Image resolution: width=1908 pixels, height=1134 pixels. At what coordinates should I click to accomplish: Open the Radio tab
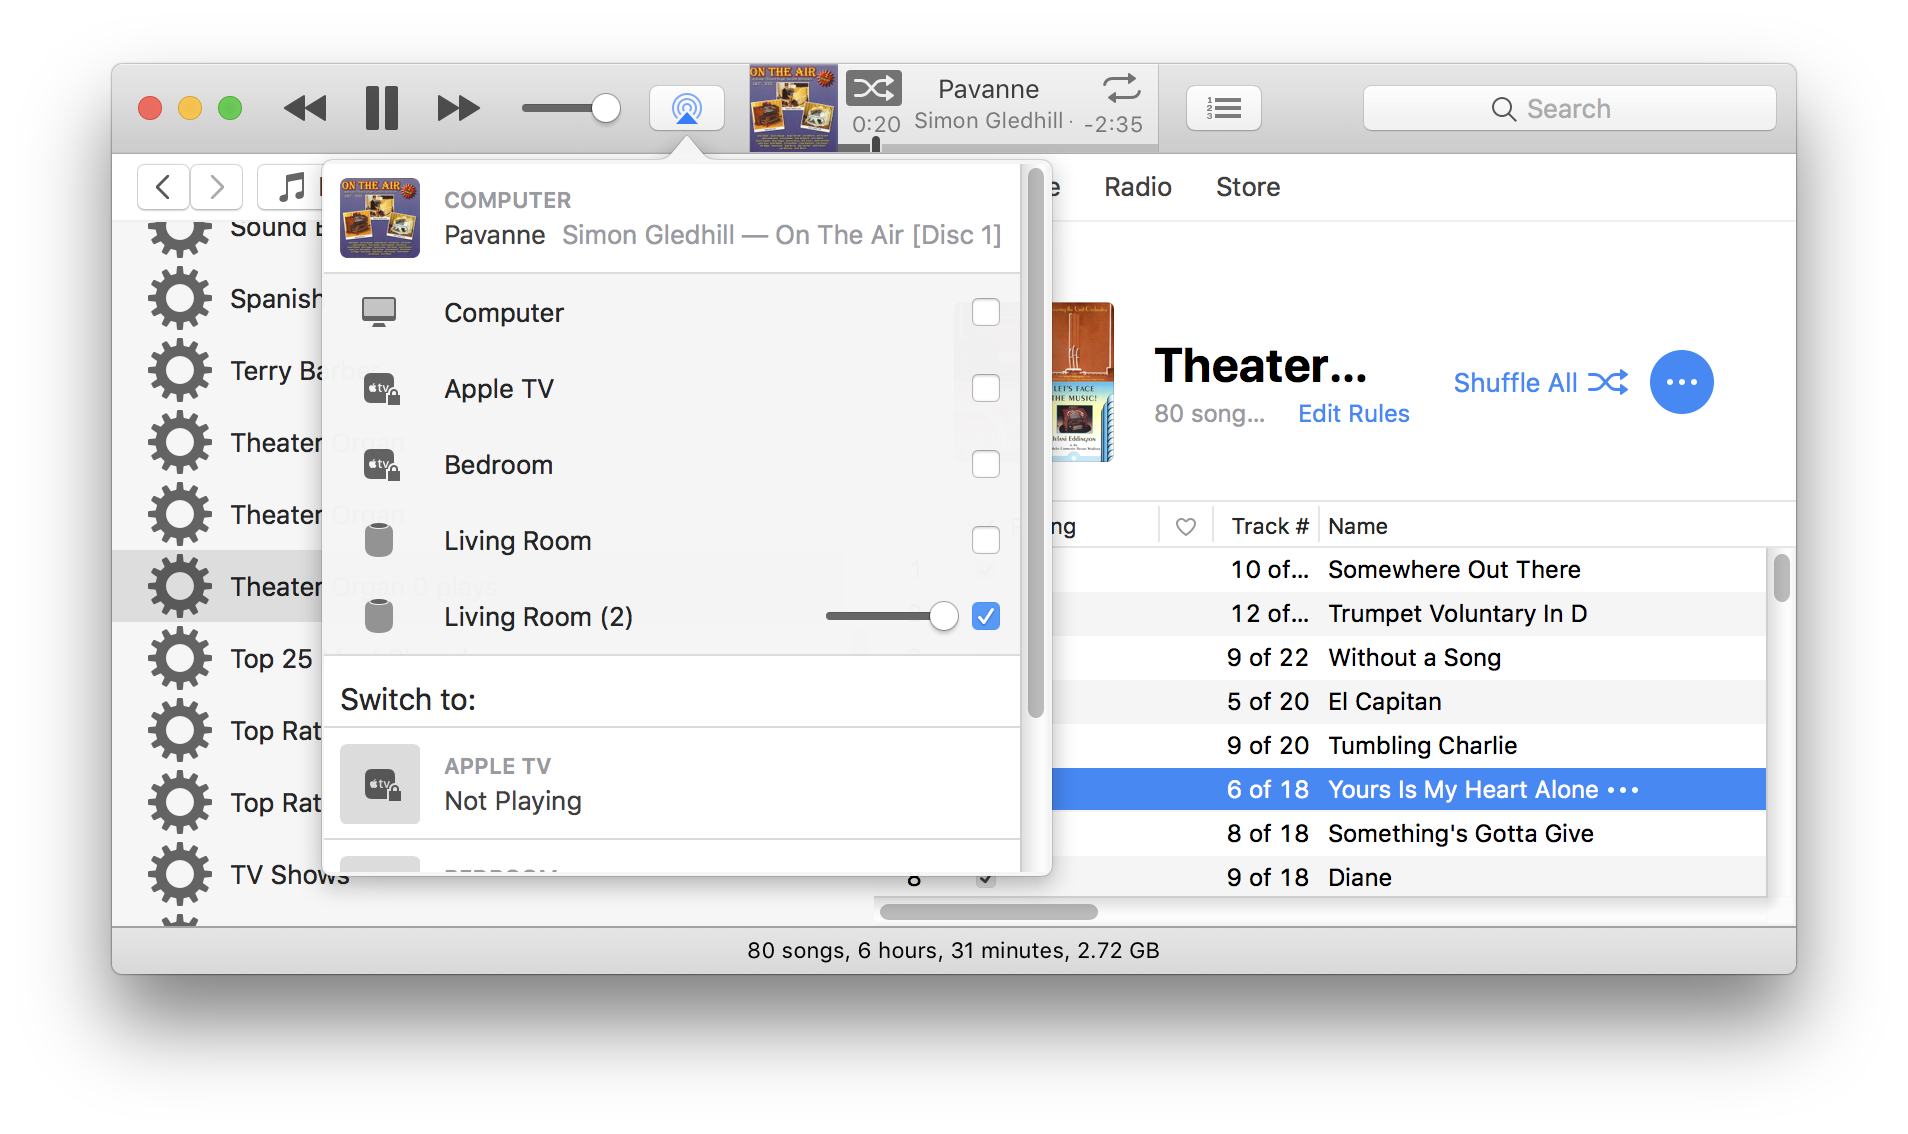[x=1138, y=187]
